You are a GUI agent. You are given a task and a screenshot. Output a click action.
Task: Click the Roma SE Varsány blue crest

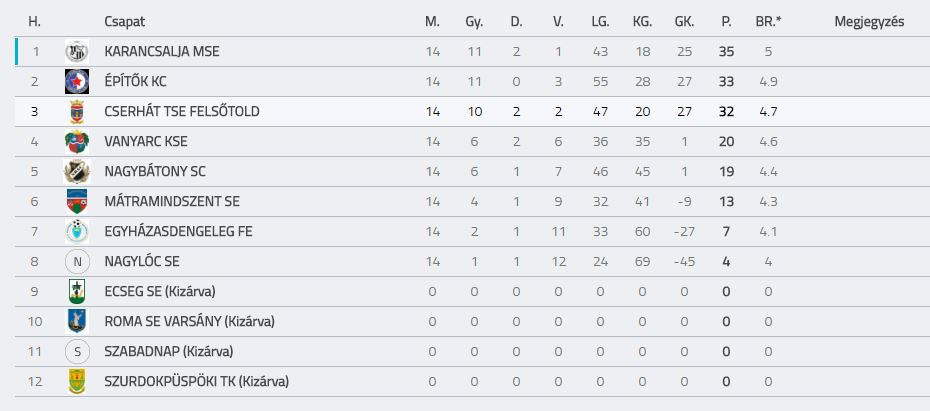click(x=77, y=321)
